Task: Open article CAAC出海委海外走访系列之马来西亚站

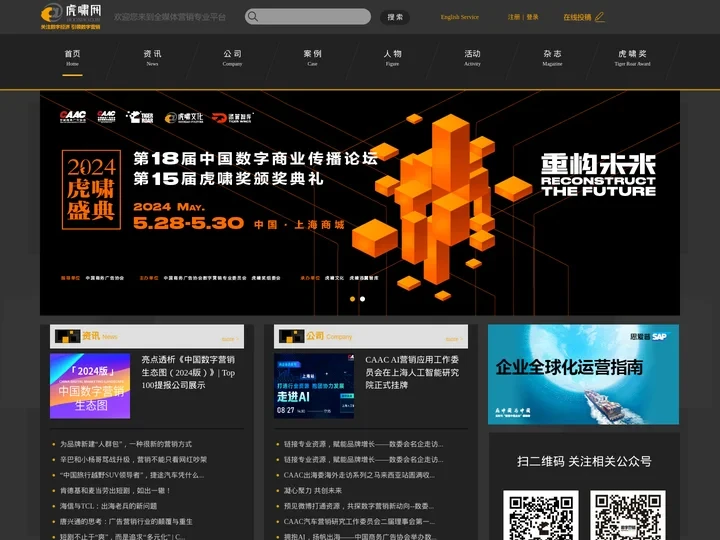Action: coord(359,475)
